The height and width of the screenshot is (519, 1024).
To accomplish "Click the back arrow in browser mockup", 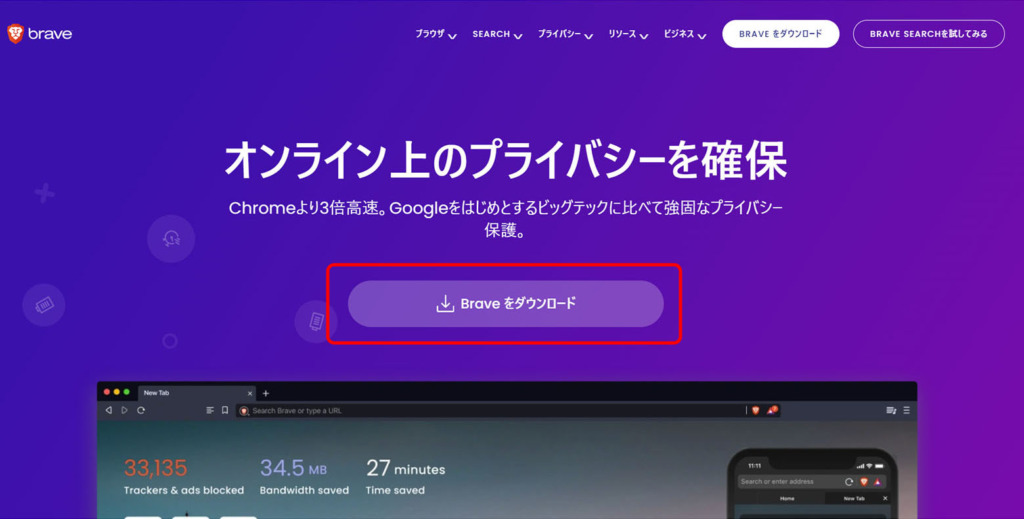I will [108, 410].
